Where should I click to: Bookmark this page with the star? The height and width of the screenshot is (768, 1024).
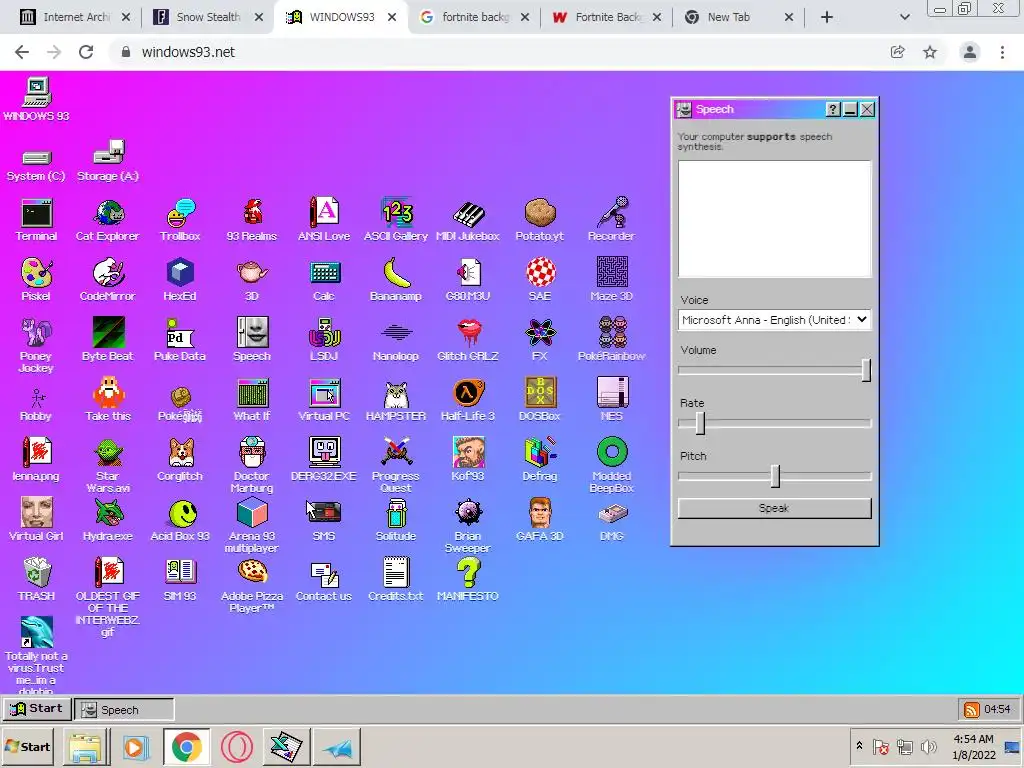930,52
